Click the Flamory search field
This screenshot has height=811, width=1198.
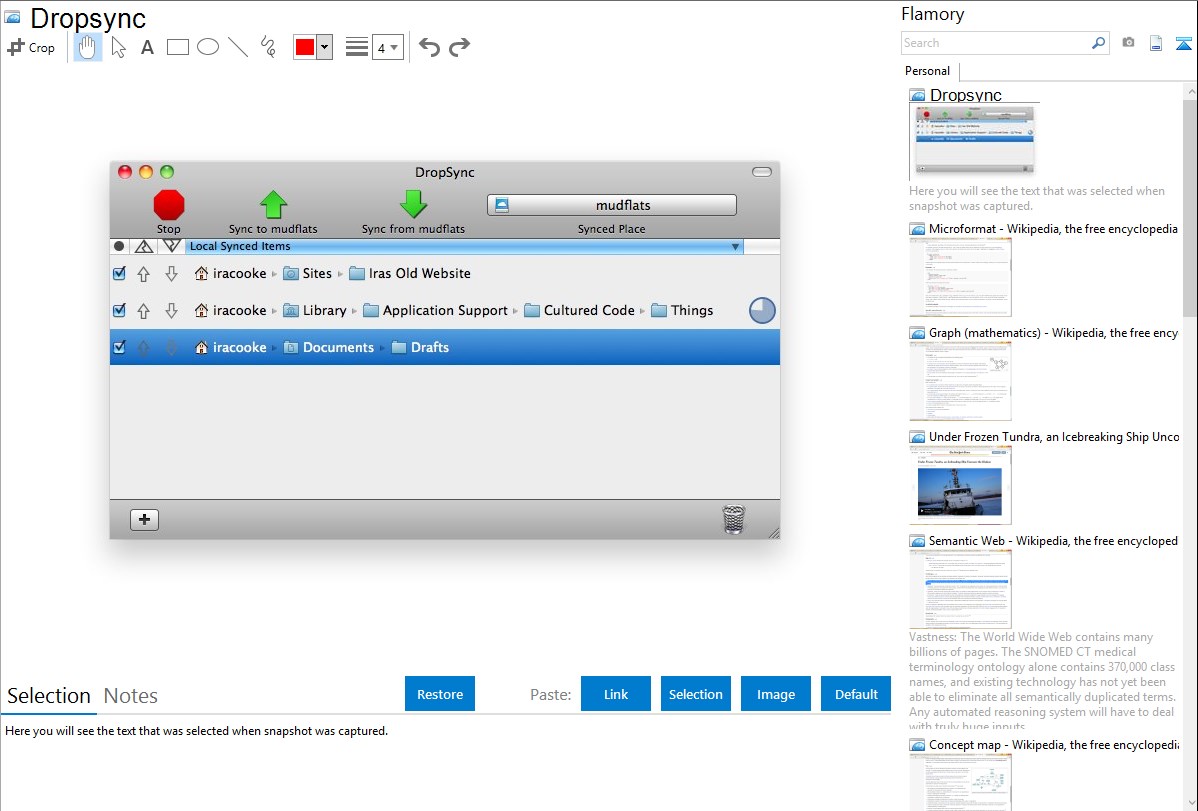click(995, 43)
